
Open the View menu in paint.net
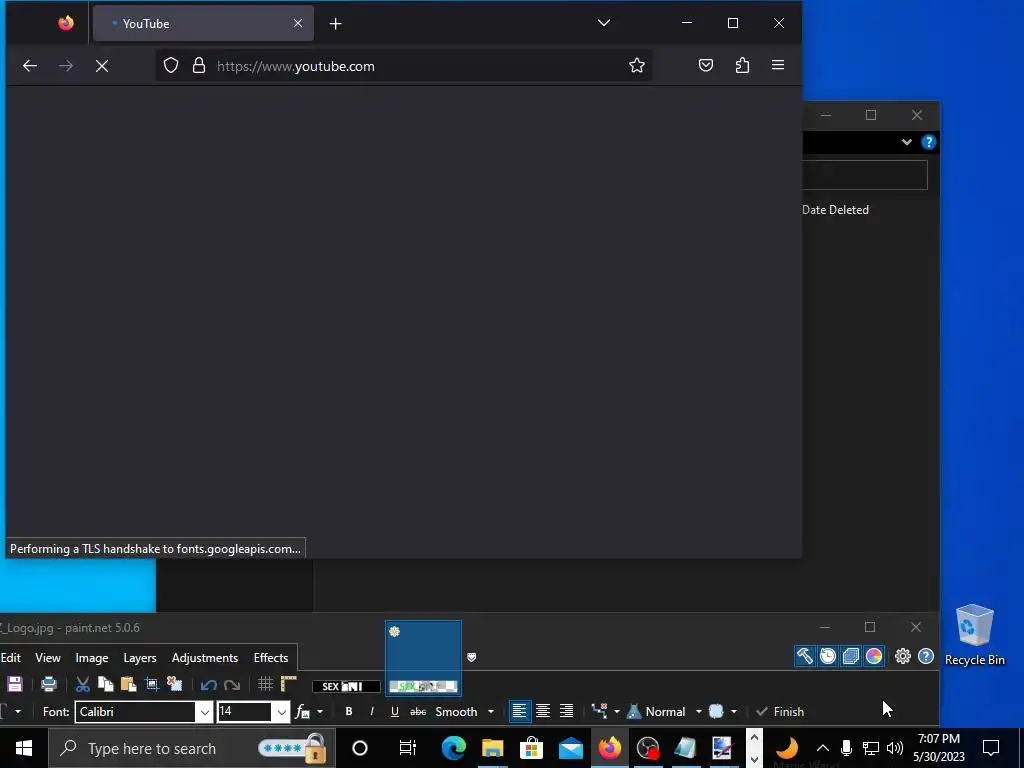point(48,658)
